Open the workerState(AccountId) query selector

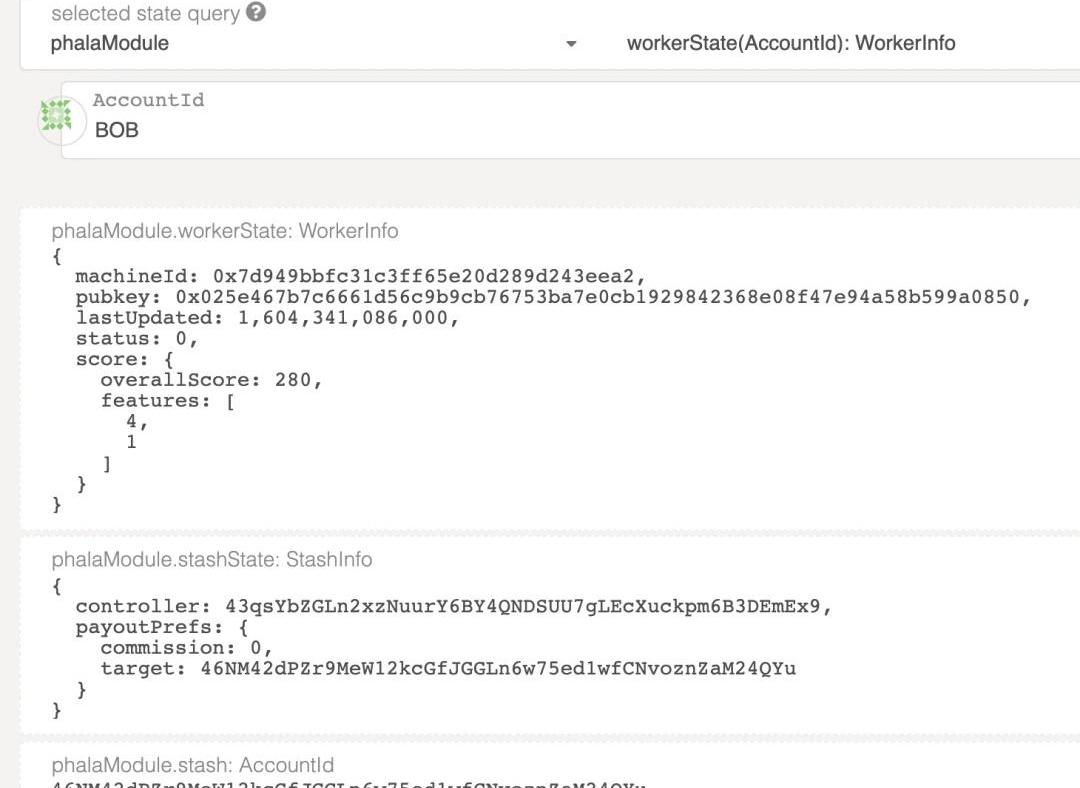[790, 43]
